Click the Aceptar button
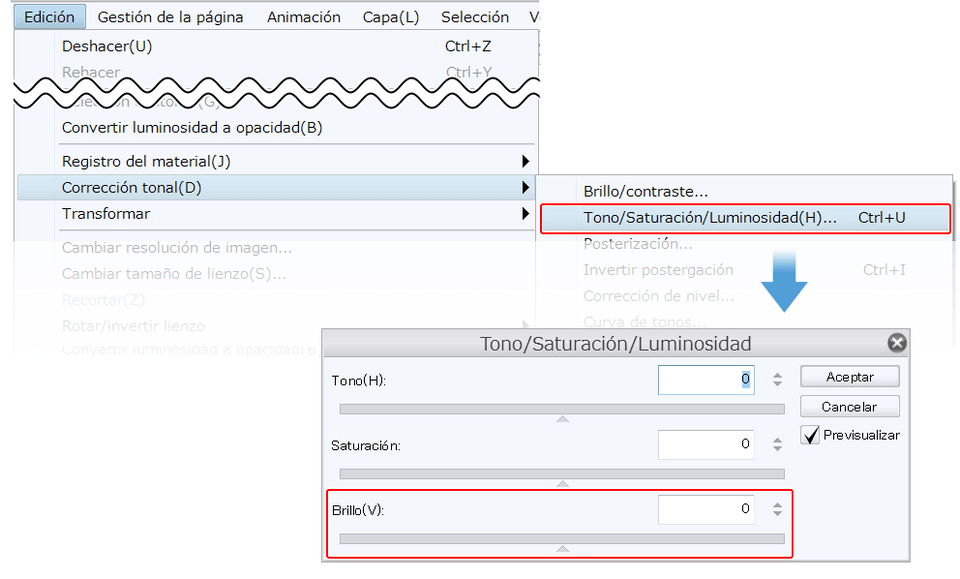The image size is (960, 579). point(849,377)
